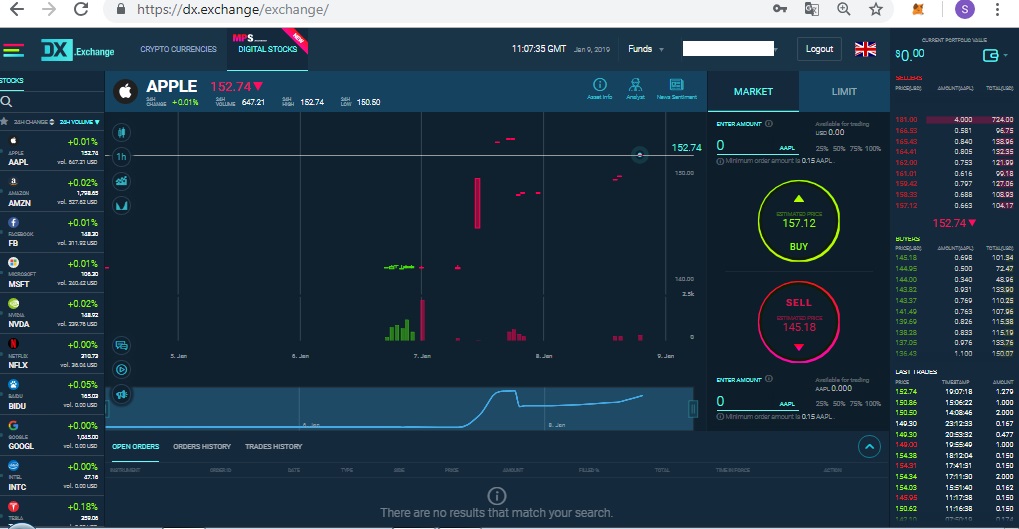Click the red SELL circle button
1019x529 pixels.
pyautogui.click(x=799, y=322)
